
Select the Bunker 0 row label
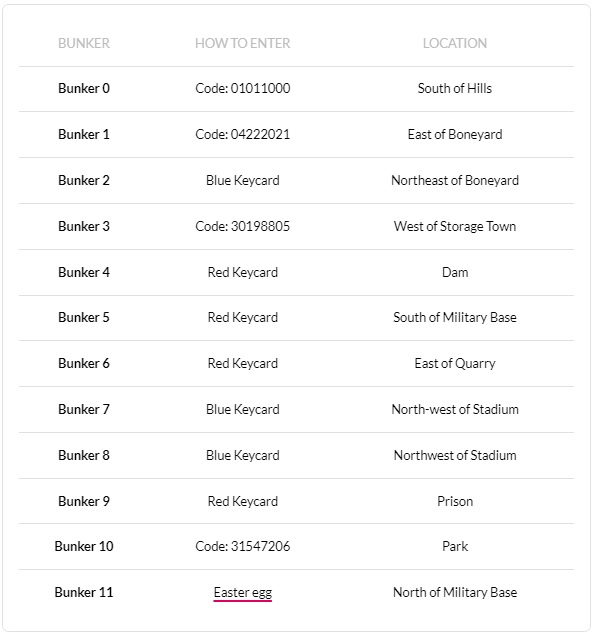[84, 88]
